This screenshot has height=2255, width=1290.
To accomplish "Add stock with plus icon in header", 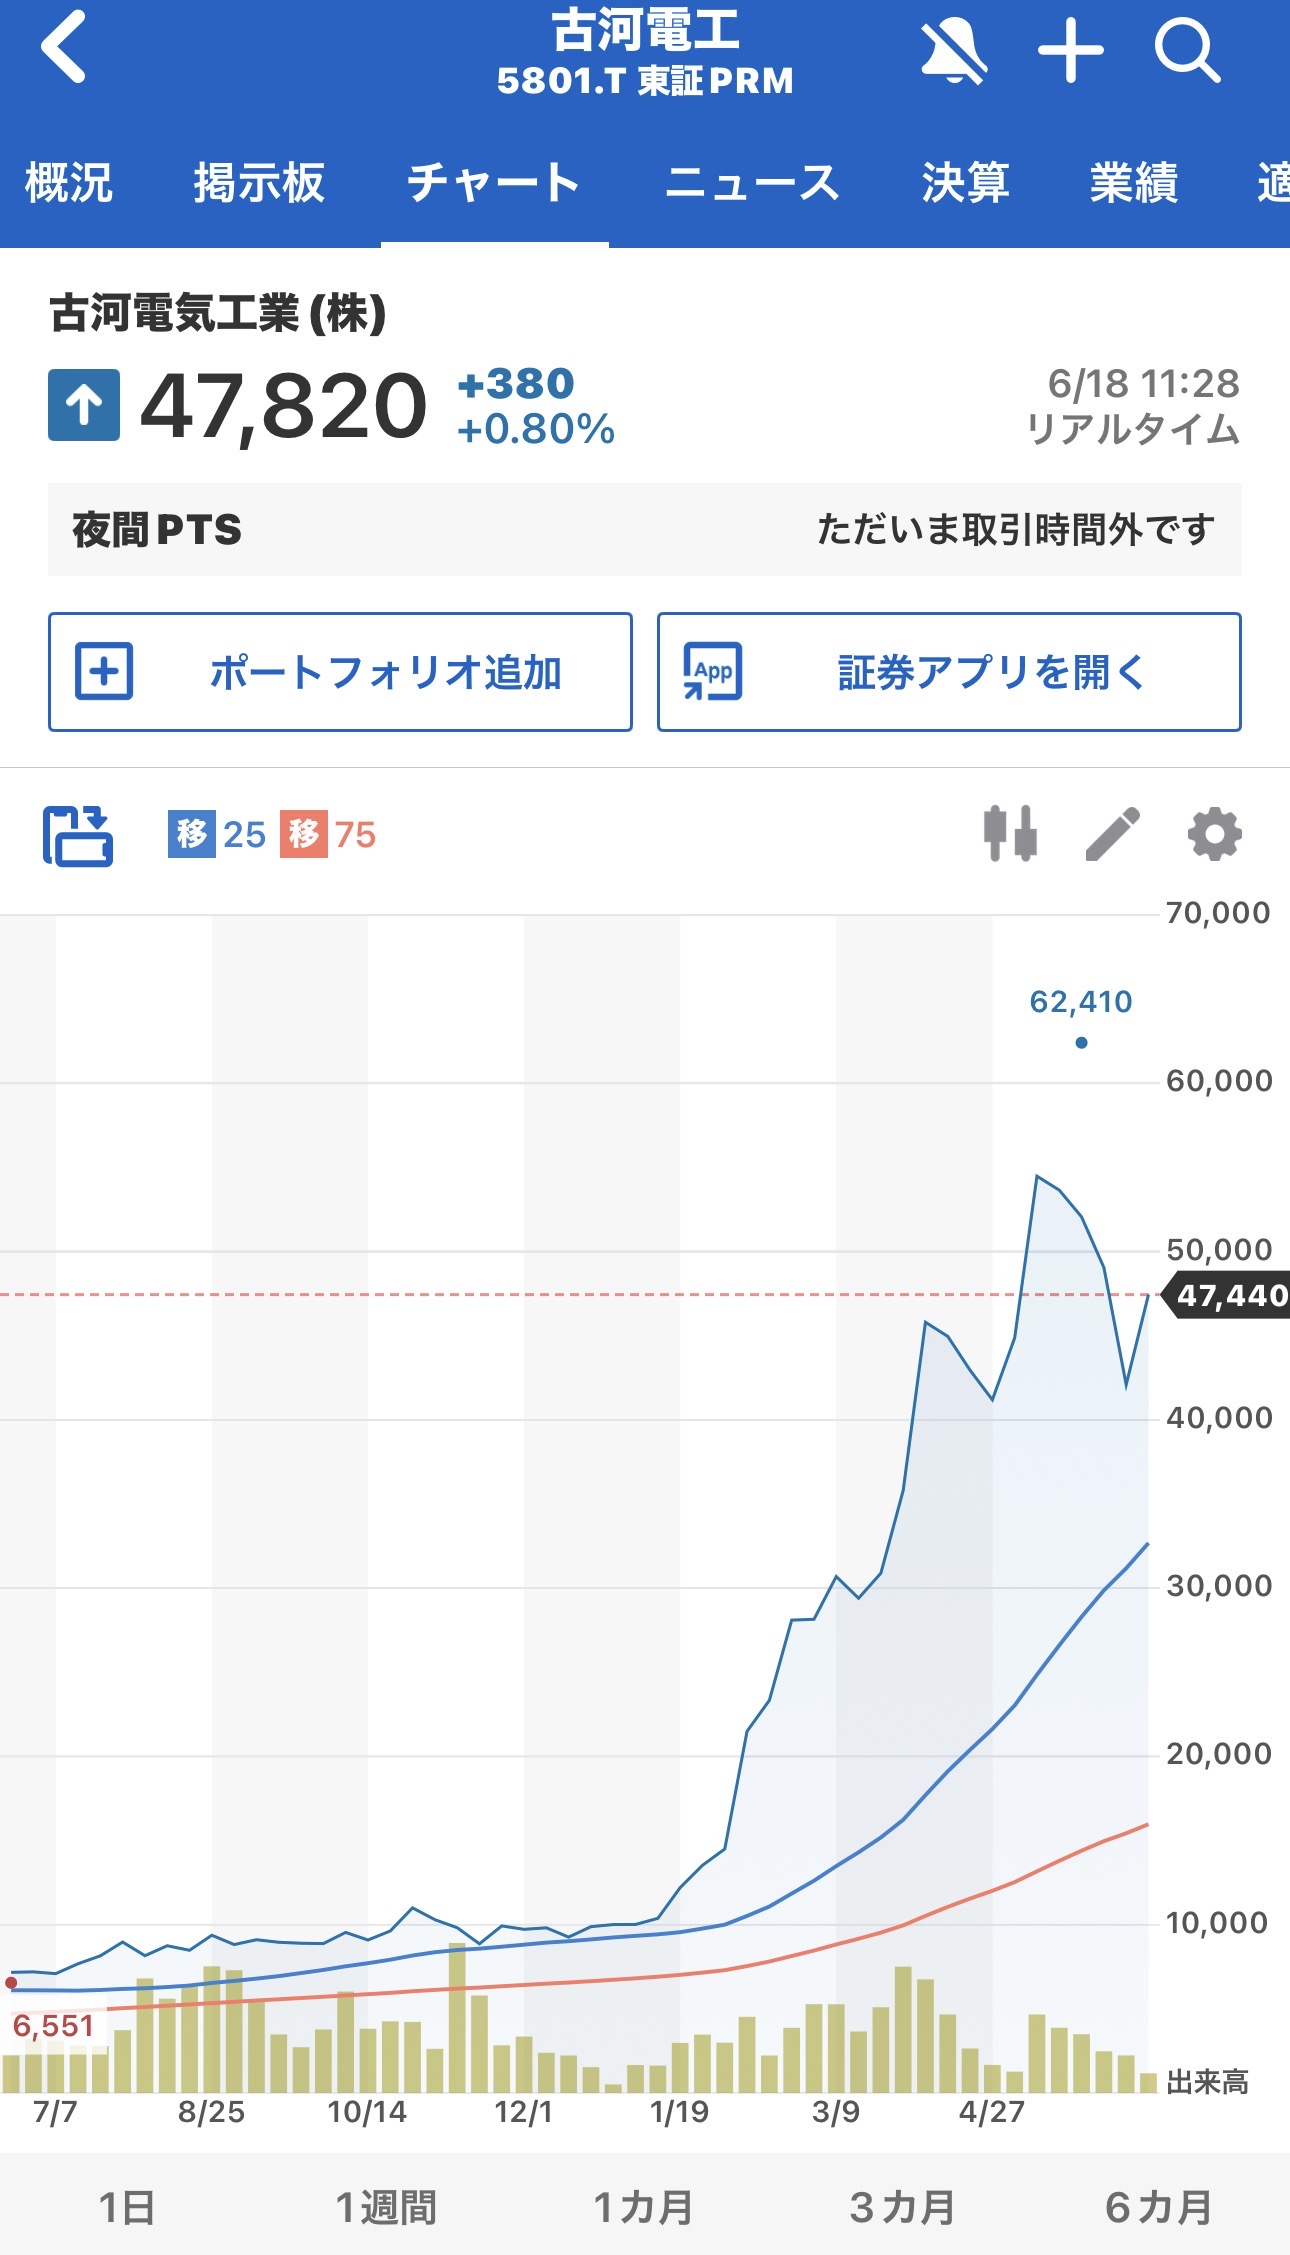I will [x=1071, y=50].
